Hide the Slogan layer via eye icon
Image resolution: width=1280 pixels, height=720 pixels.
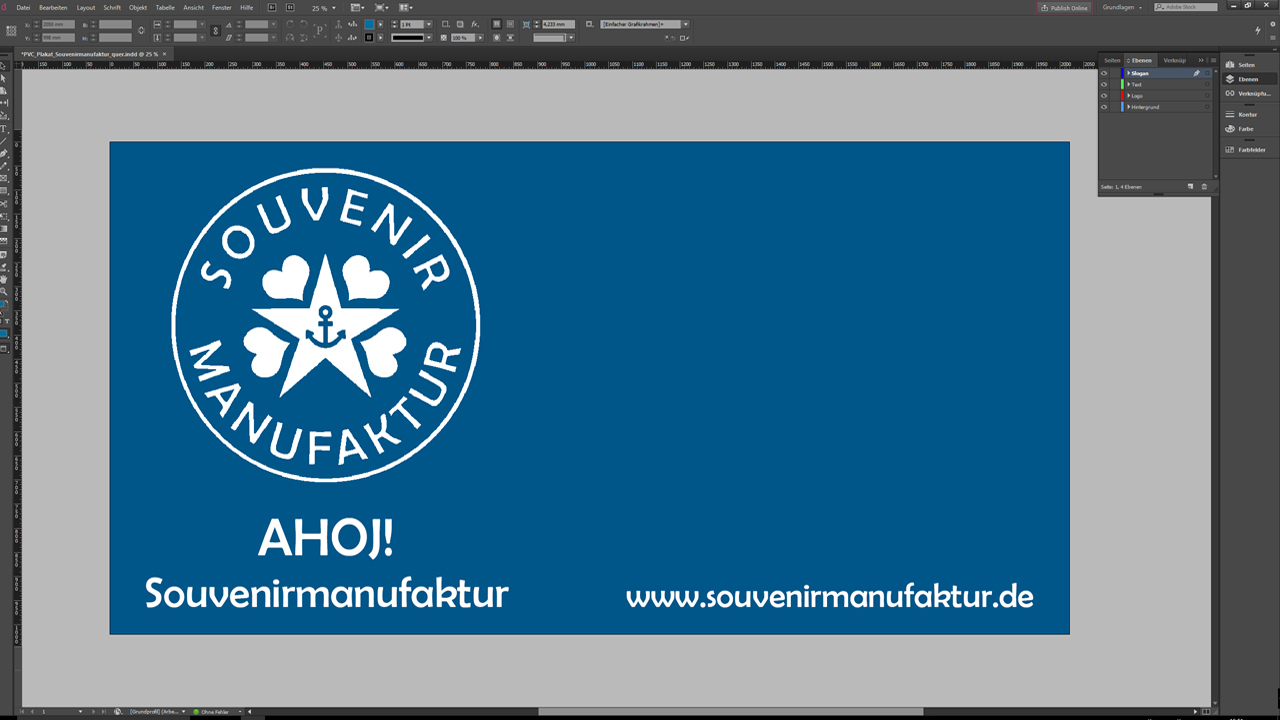tap(1104, 73)
